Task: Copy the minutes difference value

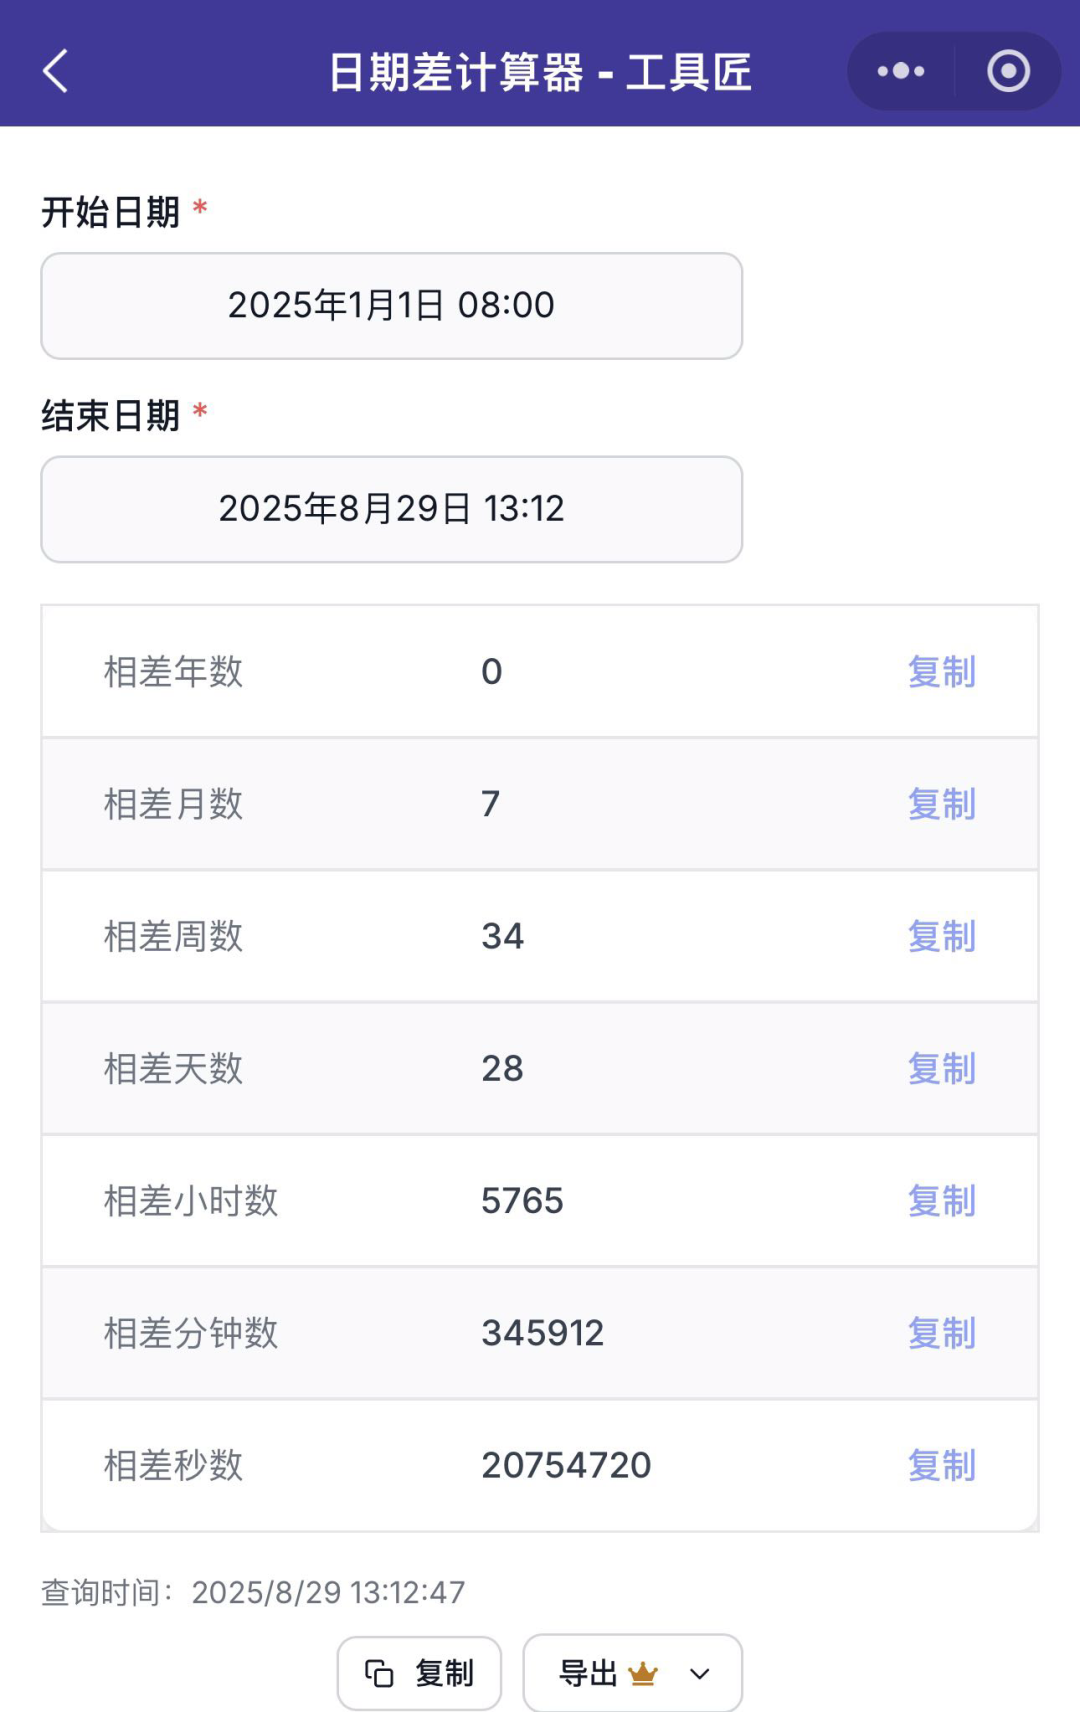Action: point(941,1333)
